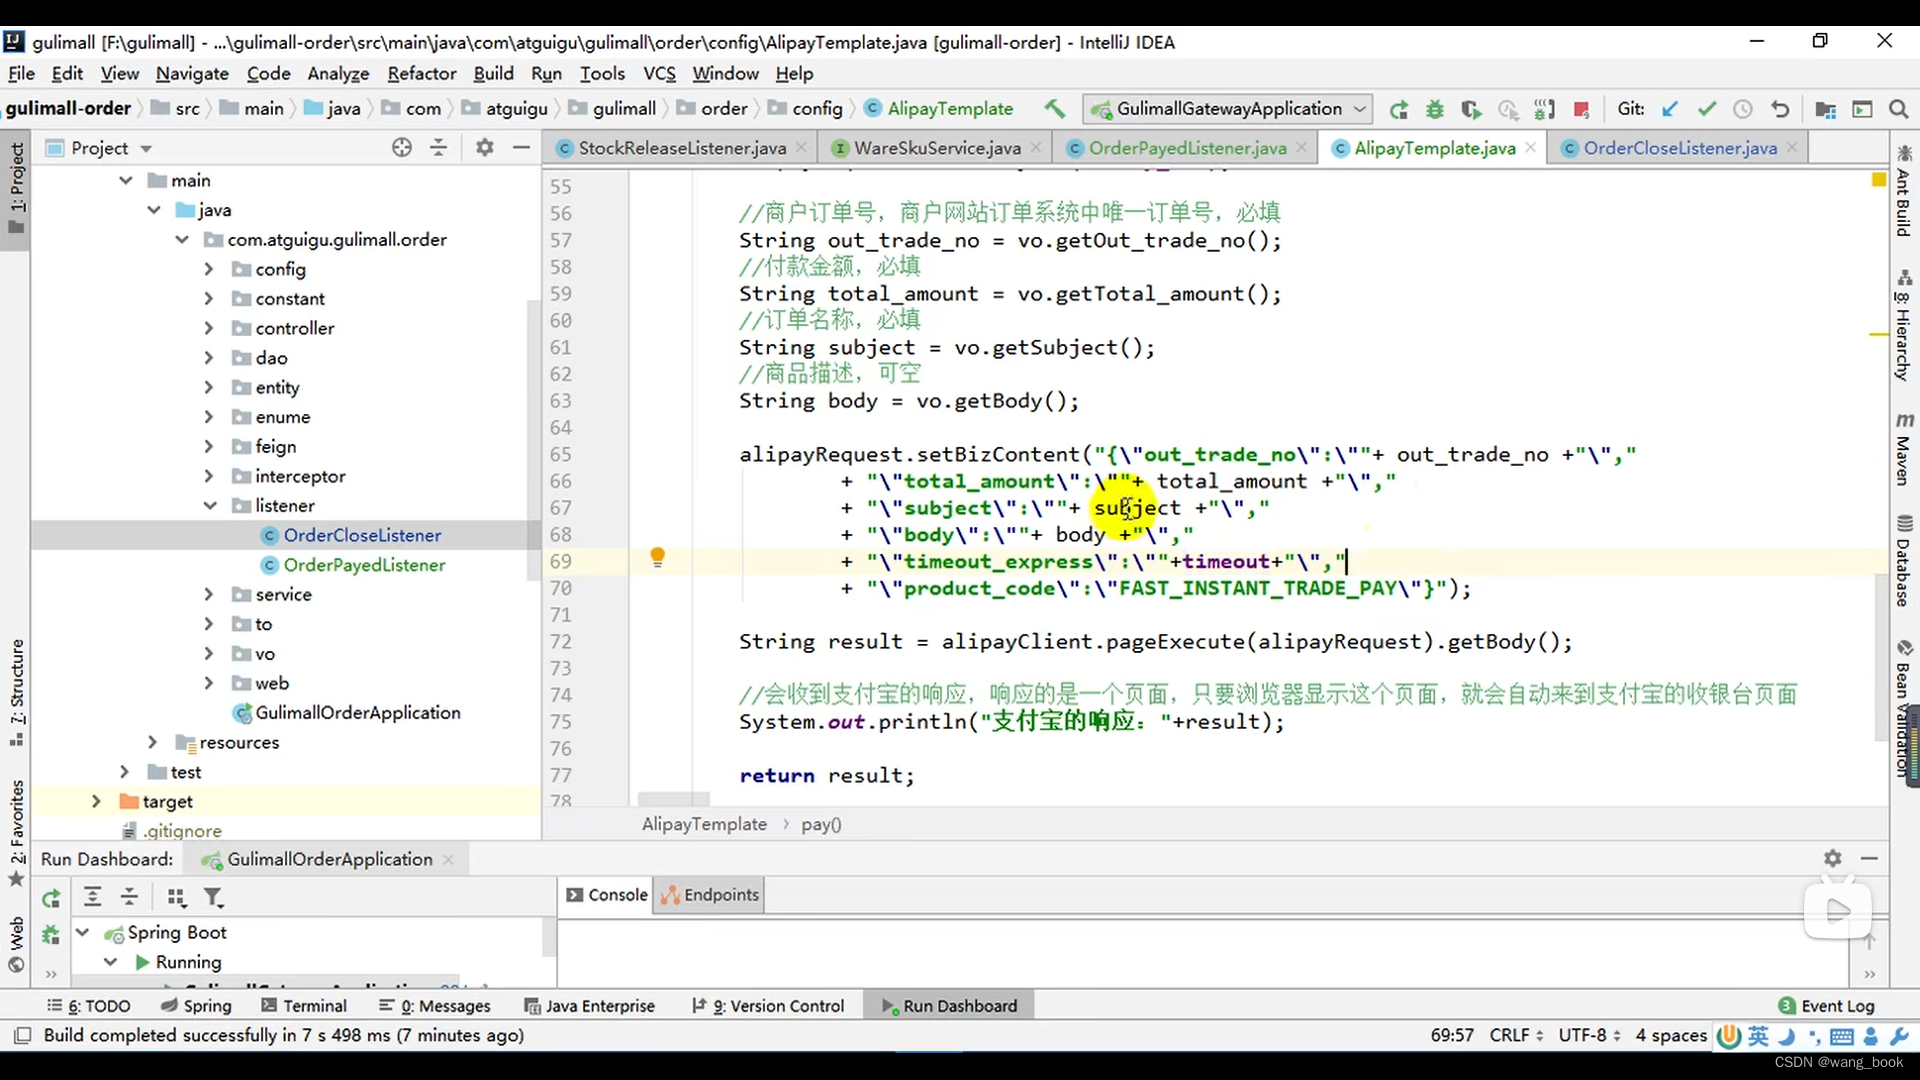Screen dimensions: 1920x1080
Task: Expand all in Run Dashboard toolbar
Action: coord(92,897)
